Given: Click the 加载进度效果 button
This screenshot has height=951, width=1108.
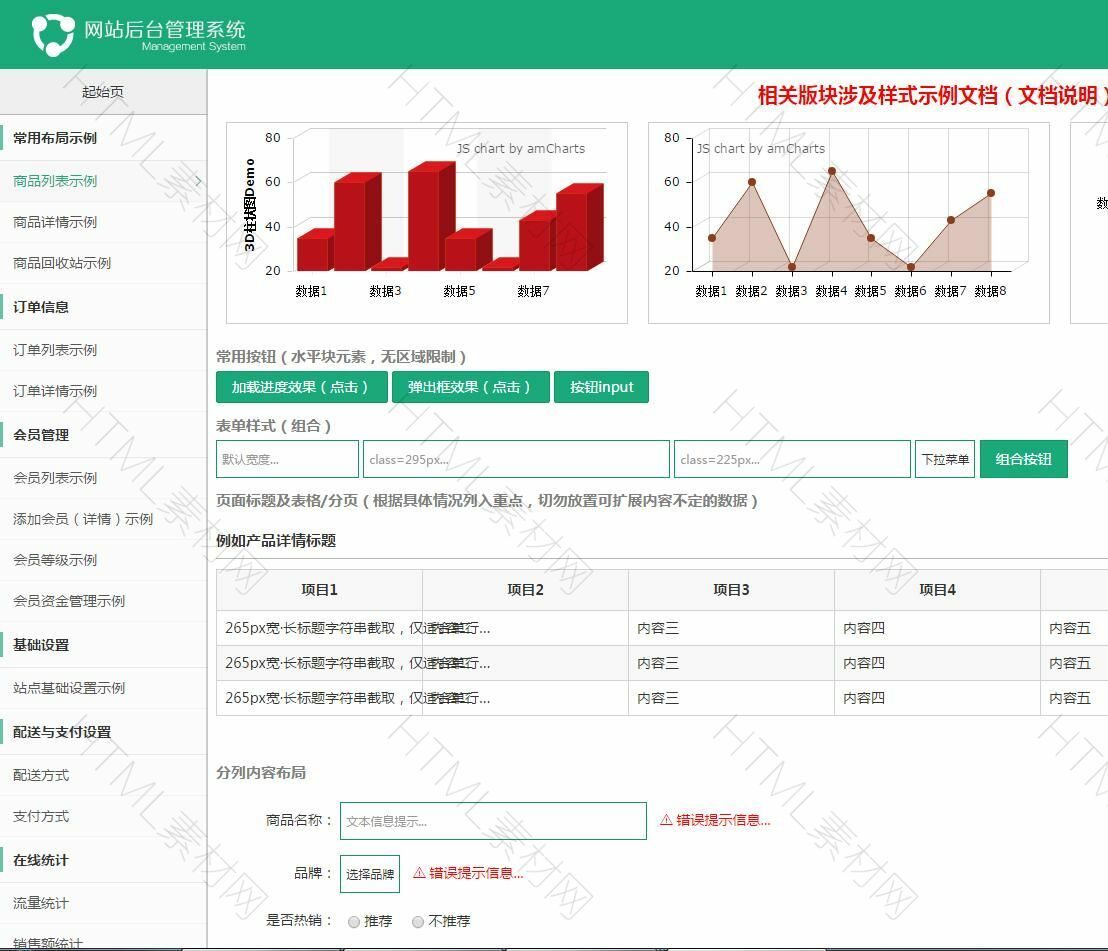Looking at the screenshot, I should [x=301, y=387].
